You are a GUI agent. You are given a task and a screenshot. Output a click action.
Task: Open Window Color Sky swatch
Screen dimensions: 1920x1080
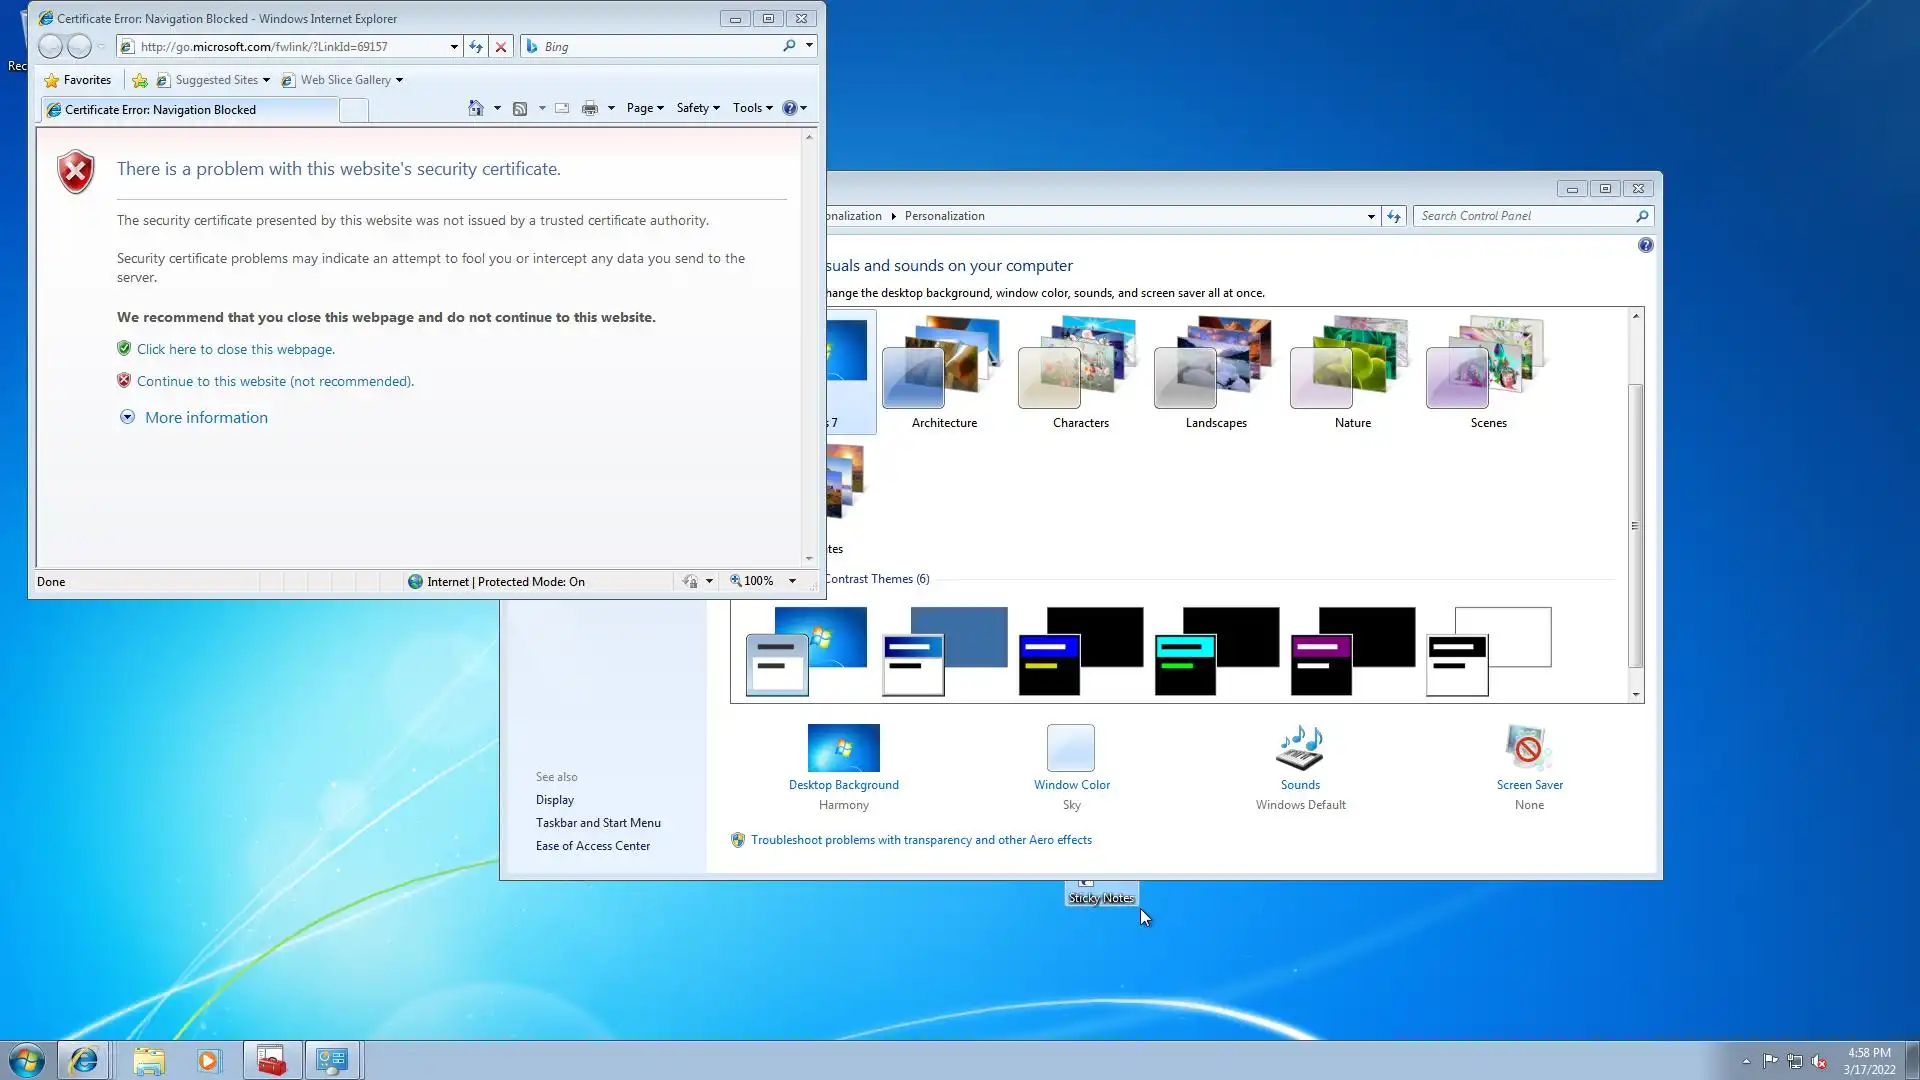pyautogui.click(x=1071, y=749)
